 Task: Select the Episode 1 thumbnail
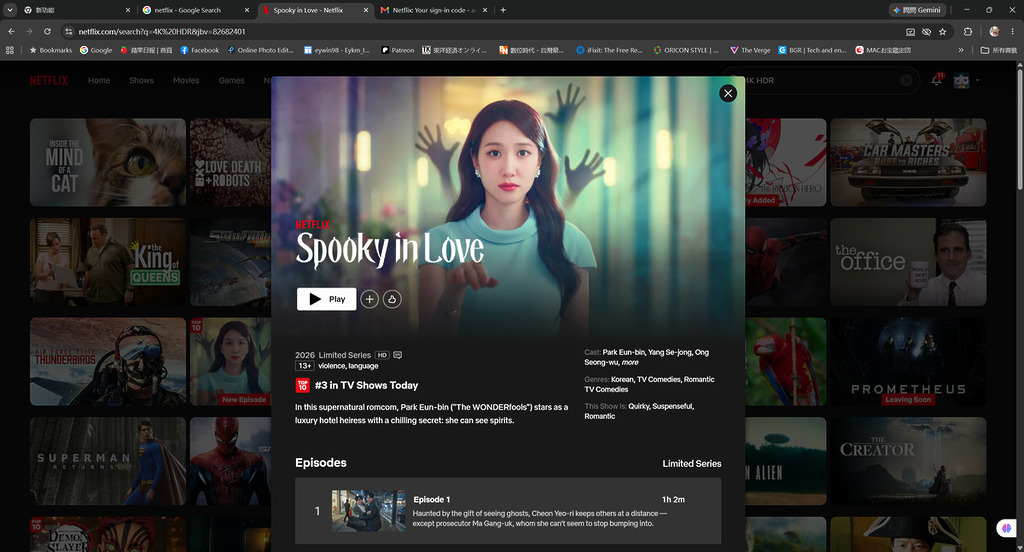368,511
